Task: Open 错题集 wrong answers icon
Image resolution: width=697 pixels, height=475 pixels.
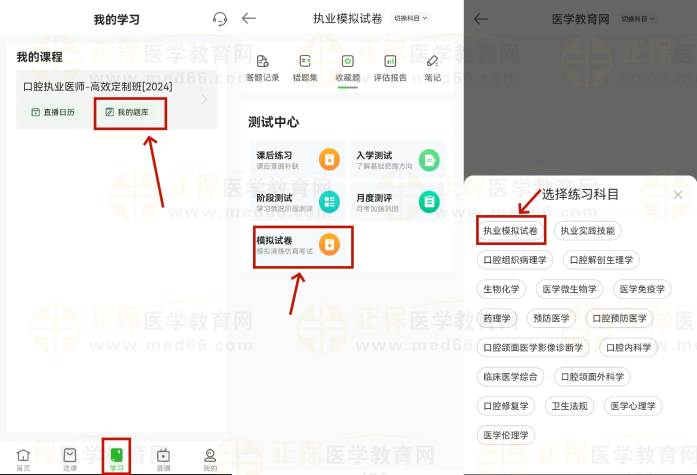Action: point(306,67)
